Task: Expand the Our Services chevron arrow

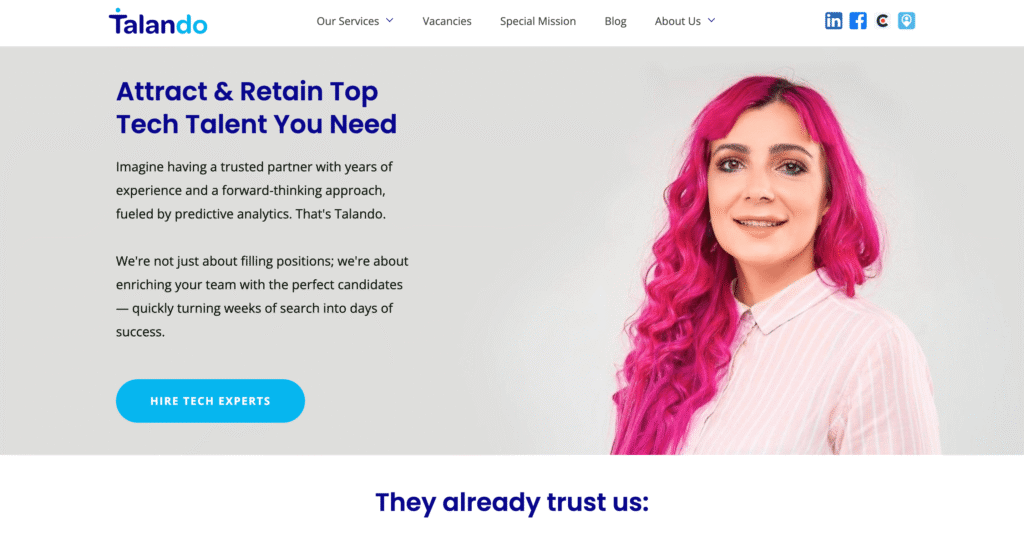Action: tap(390, 20)
